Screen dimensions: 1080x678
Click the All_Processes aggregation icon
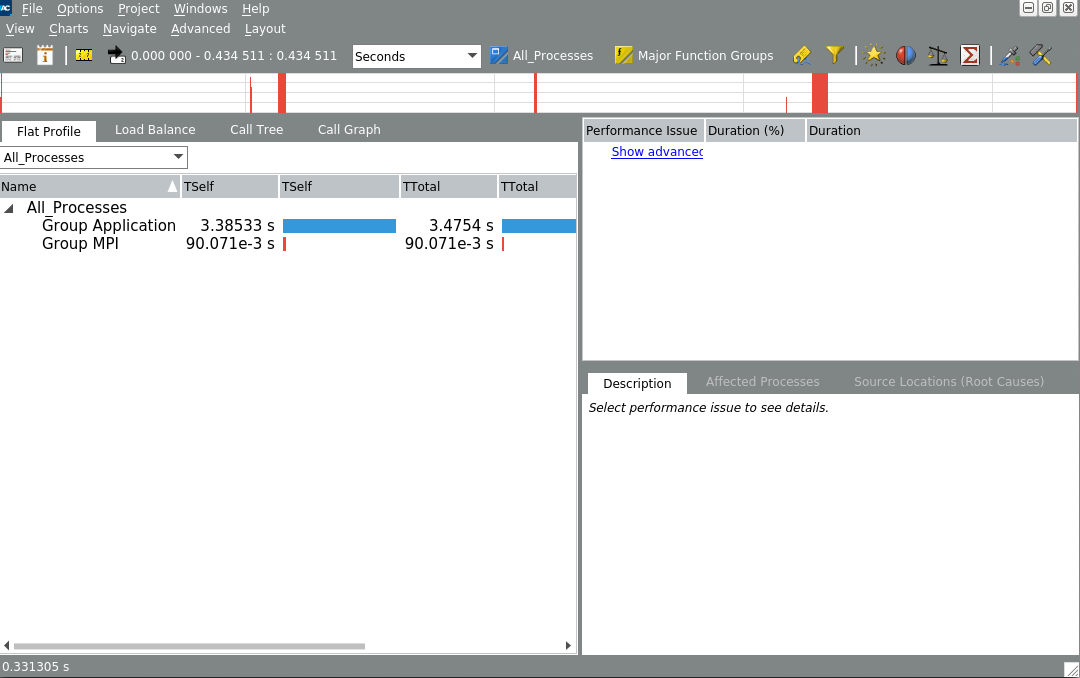[499, 55]
